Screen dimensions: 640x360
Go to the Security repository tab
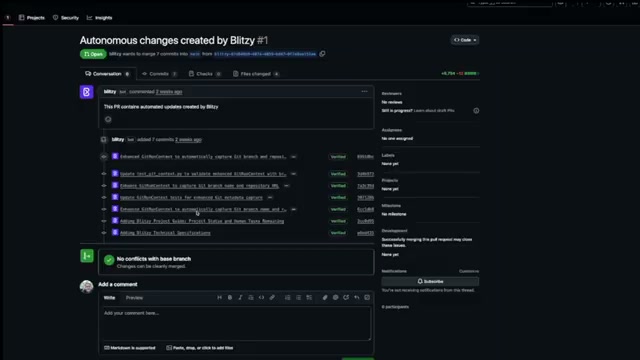coord(66,18)
